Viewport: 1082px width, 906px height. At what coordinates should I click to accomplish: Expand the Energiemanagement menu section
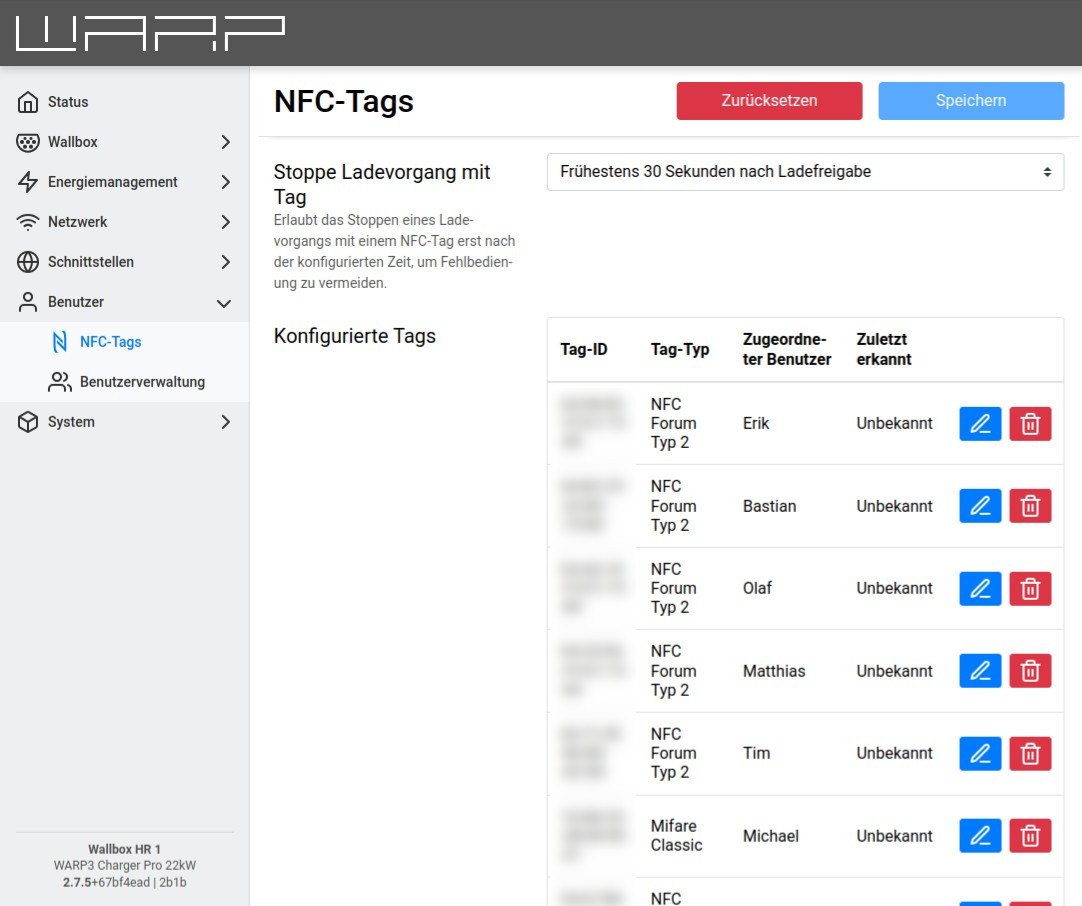click(x=124, y=182)
